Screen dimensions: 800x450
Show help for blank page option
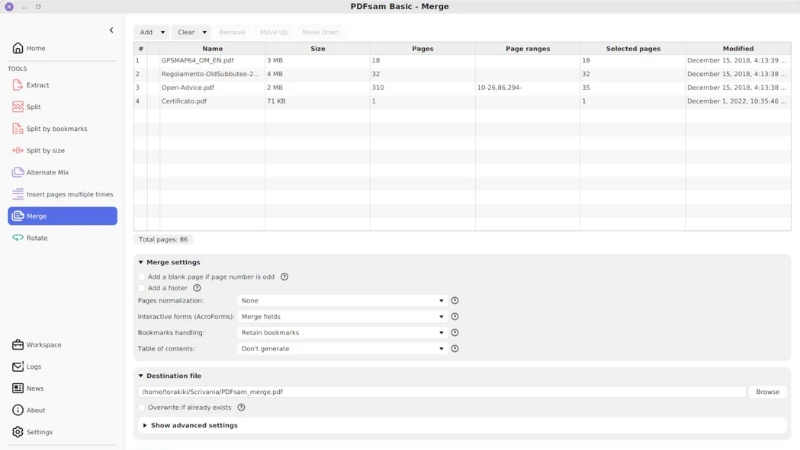coord(284,277)
